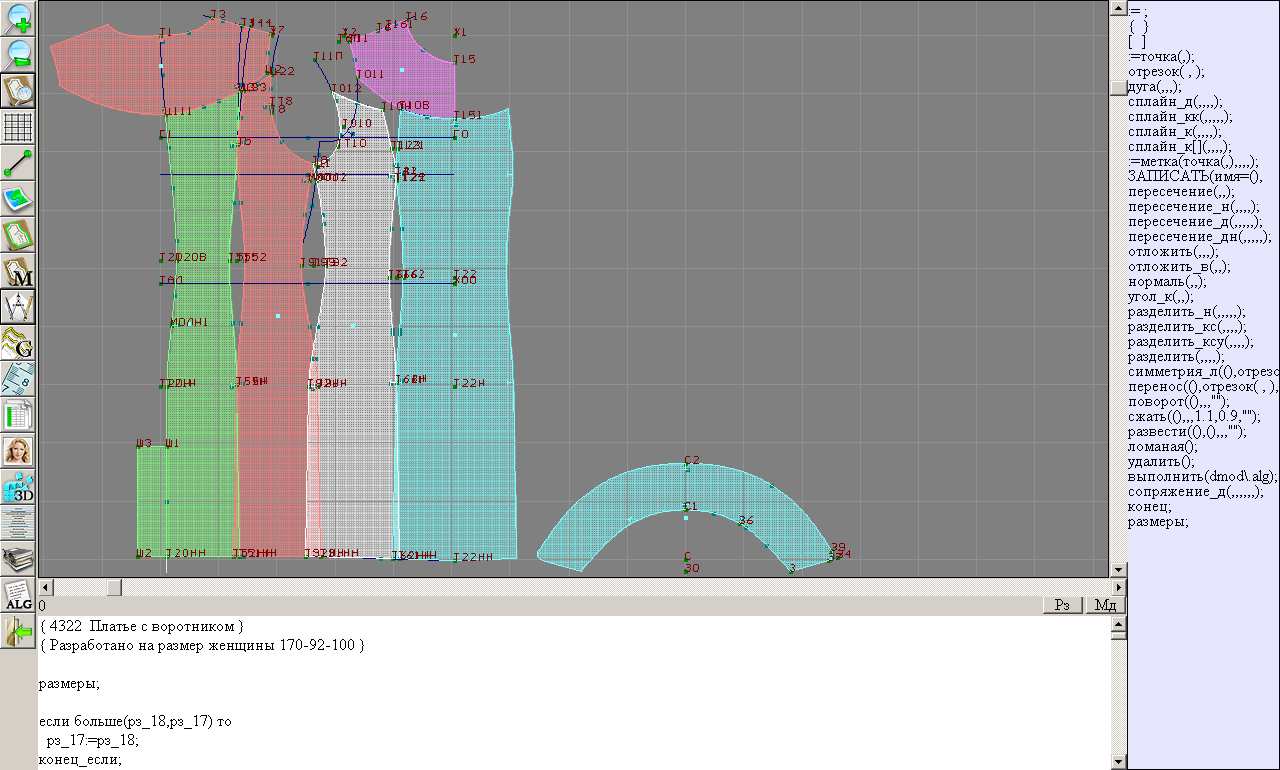Viewport: 1280px width, 770px height.
Task: Click the stacked books library icon
Action: (18, 559)
